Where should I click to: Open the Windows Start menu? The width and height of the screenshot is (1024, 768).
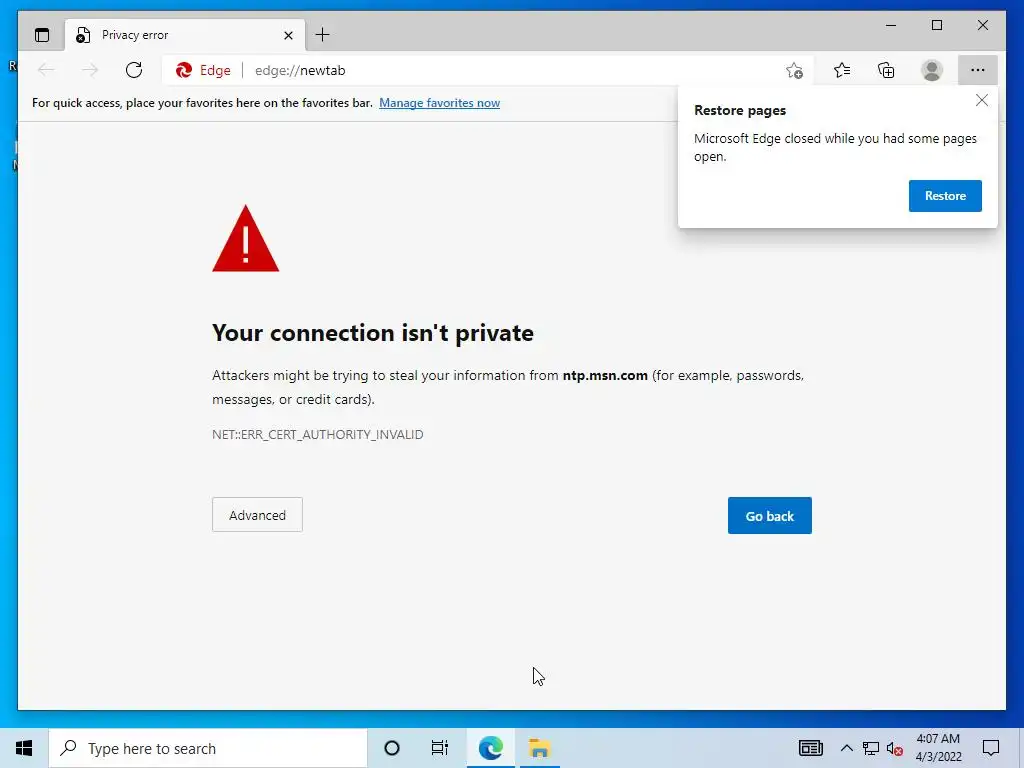tap(24, 748)
